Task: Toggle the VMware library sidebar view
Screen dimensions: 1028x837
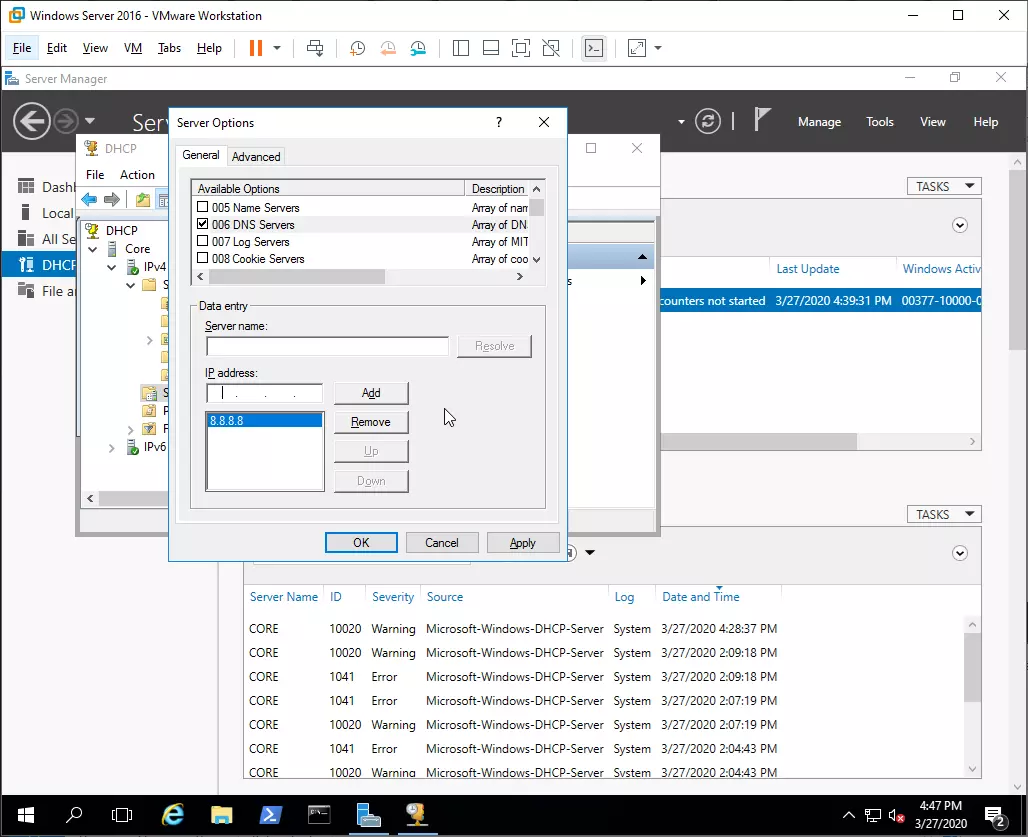Action: tap(461, 48)
